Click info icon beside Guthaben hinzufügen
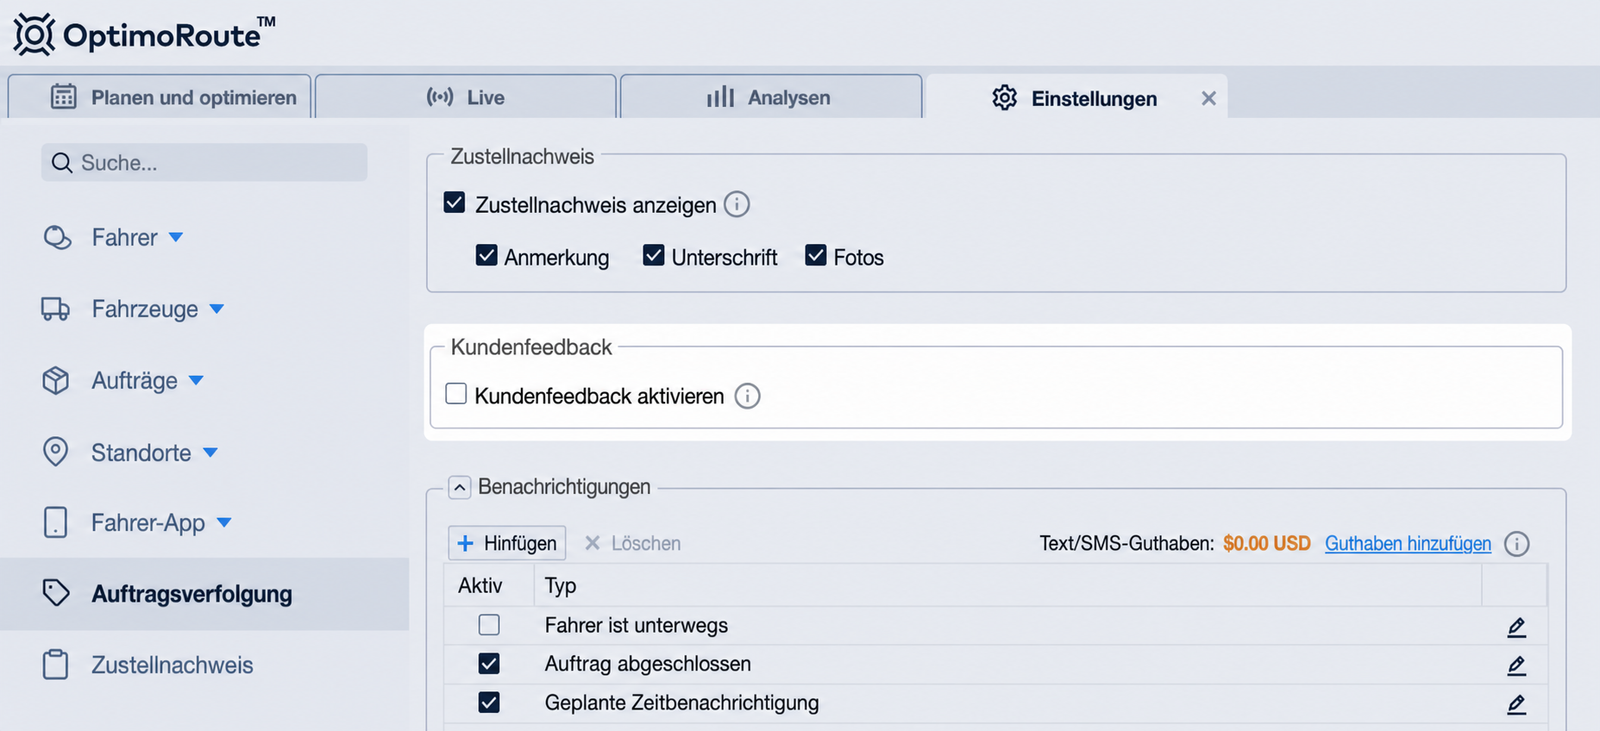 pyautogui.click(x=1517, y=544)
